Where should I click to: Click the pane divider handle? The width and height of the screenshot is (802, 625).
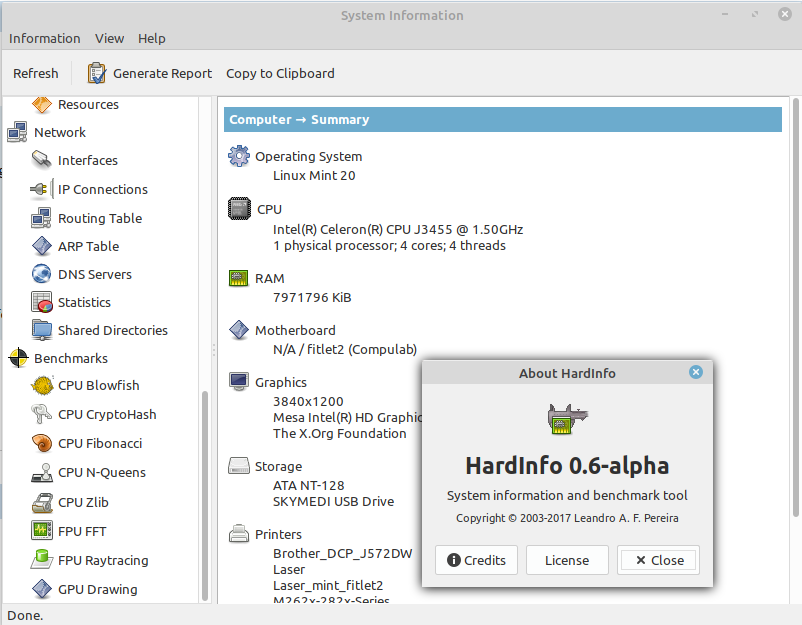pos(214,350)
